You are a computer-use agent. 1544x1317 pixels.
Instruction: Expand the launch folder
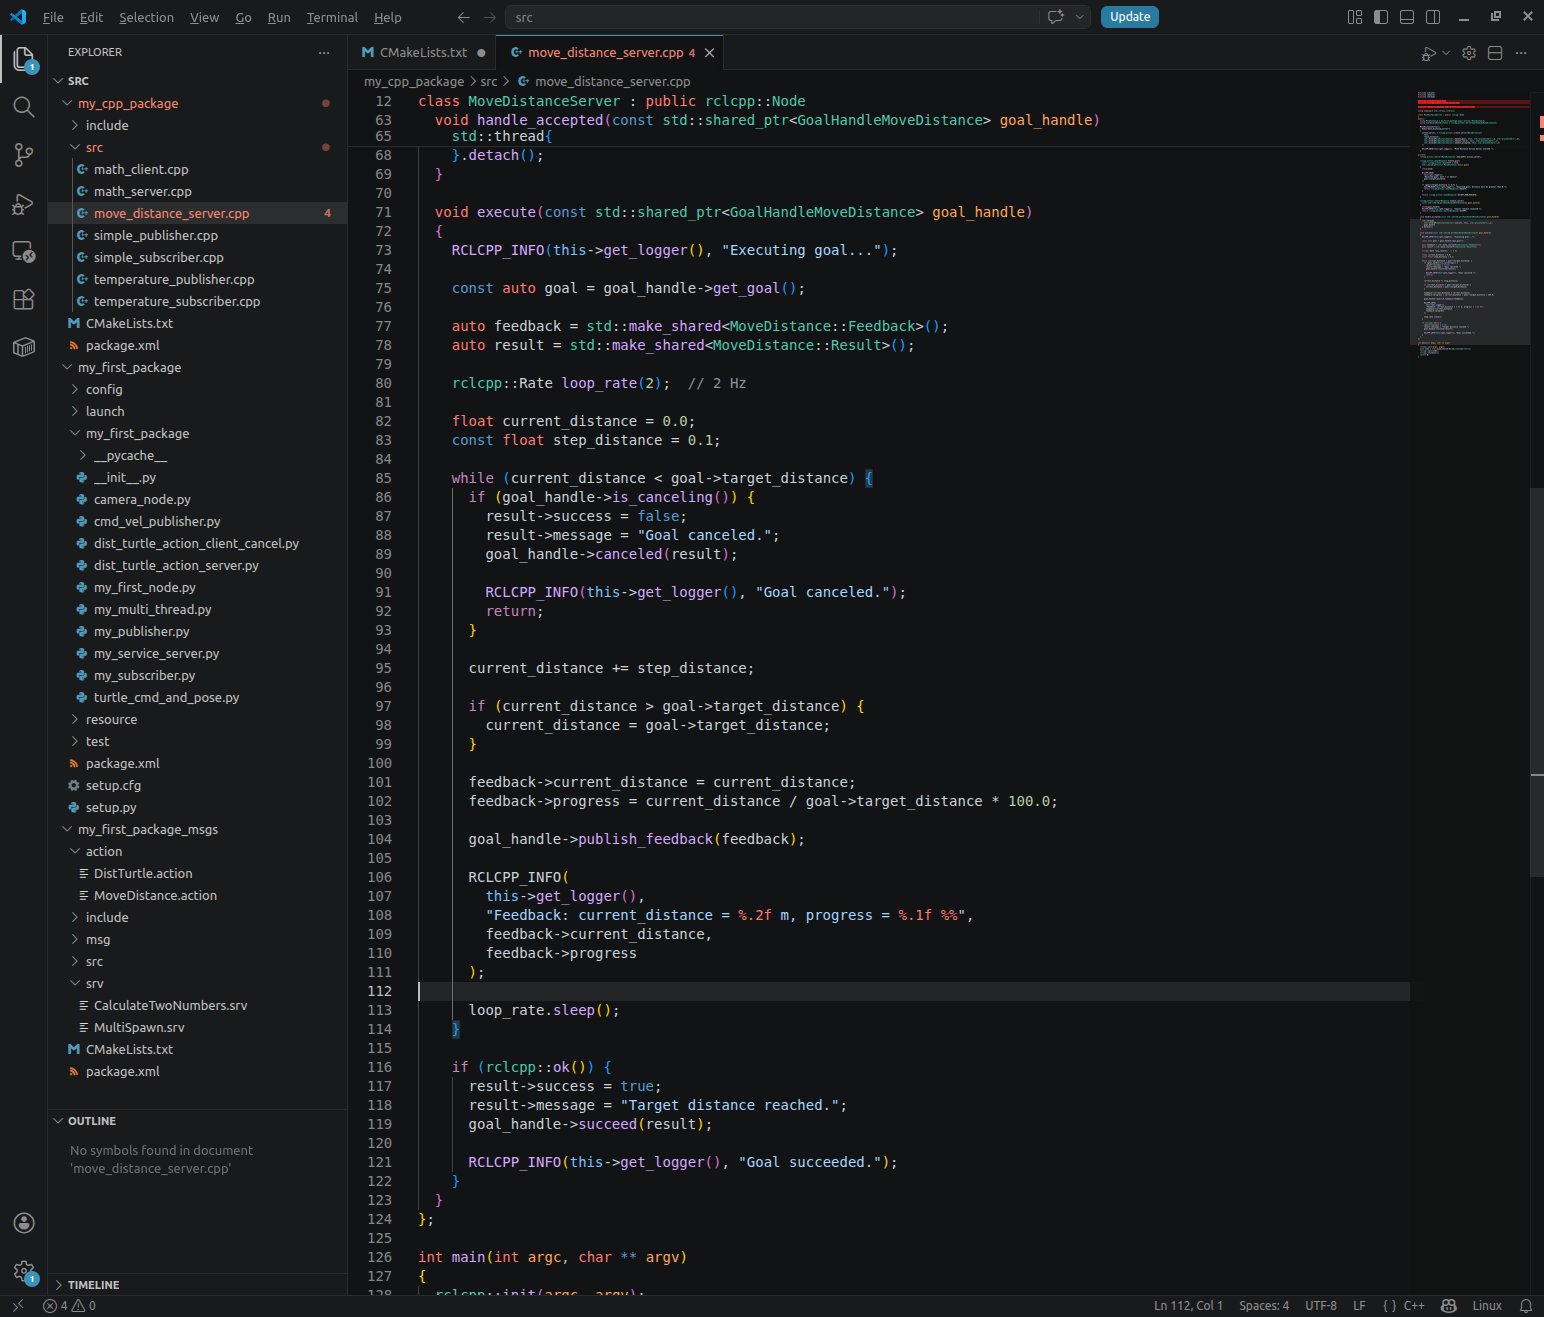point(75,411)
